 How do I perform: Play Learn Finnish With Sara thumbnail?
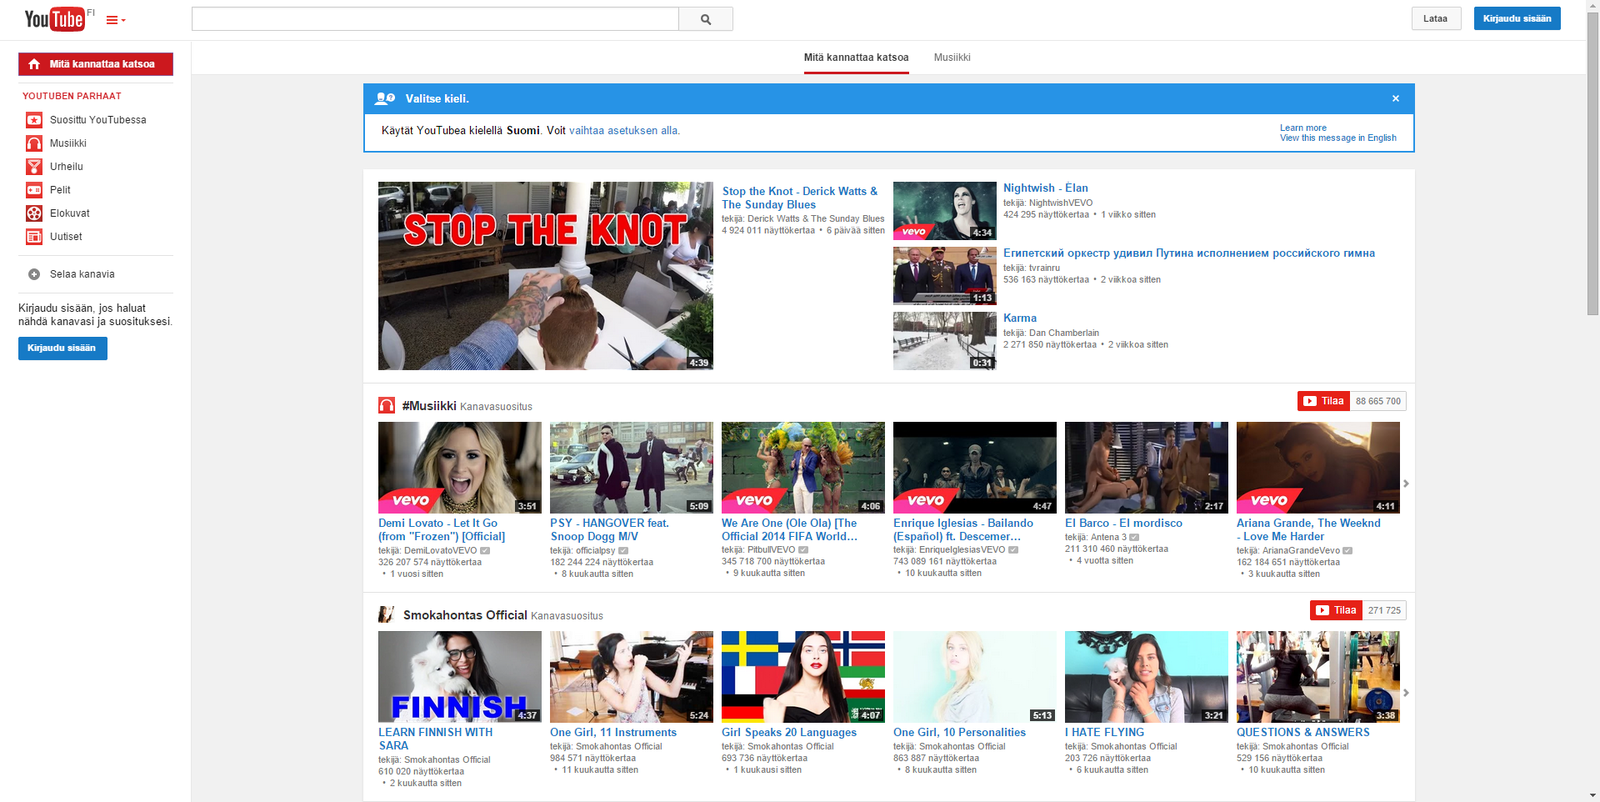click(x=460, y=677)
